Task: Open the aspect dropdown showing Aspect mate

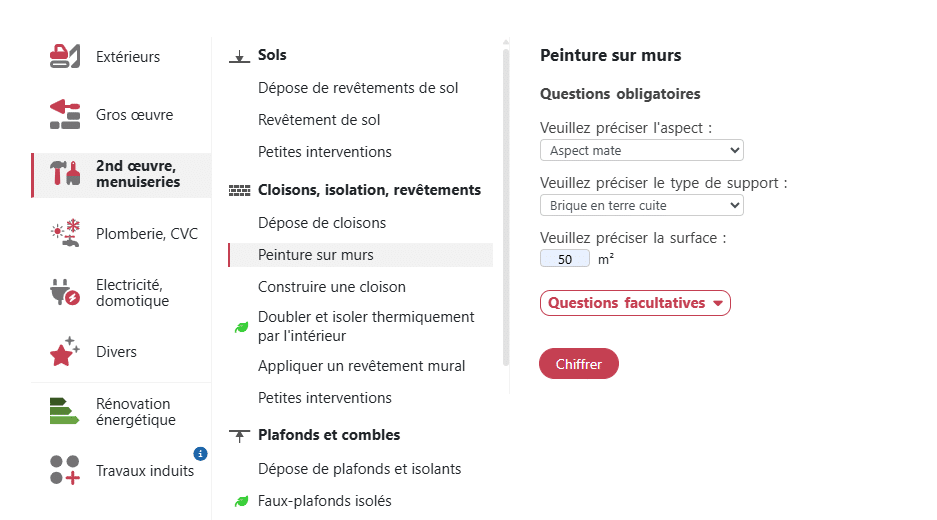Action: pyautogui.click(x=641, y=150)
